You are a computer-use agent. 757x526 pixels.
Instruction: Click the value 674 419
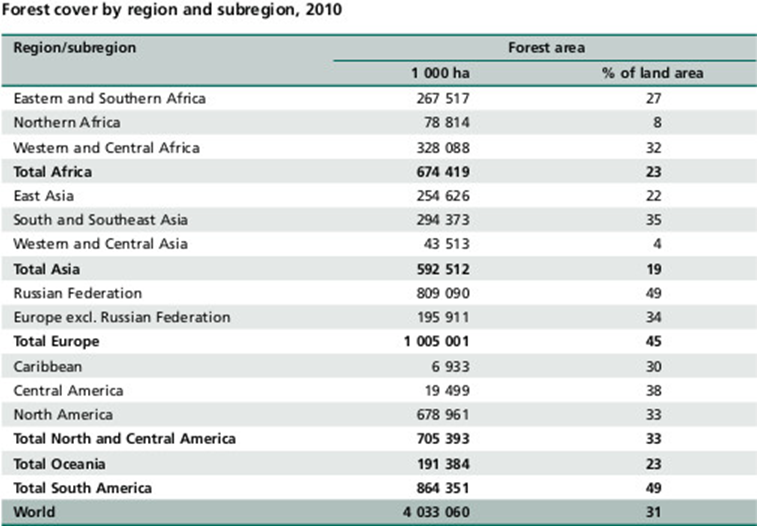coord(443,172)
